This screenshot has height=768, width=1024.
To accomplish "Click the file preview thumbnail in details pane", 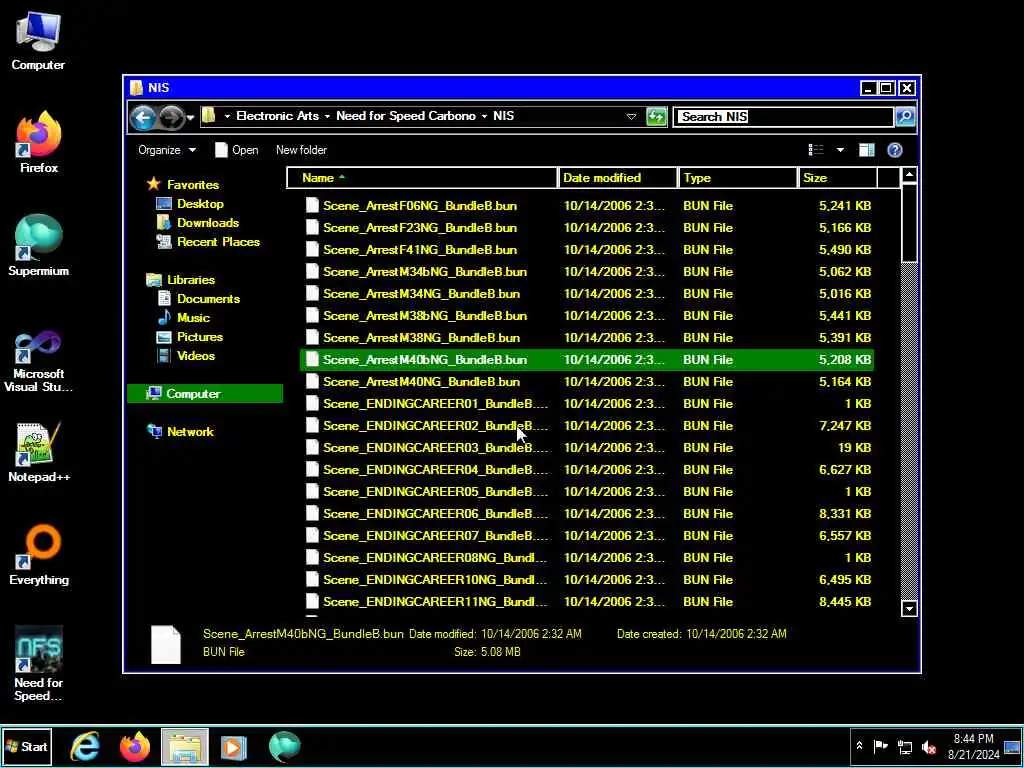I will (x=166, y=645).
